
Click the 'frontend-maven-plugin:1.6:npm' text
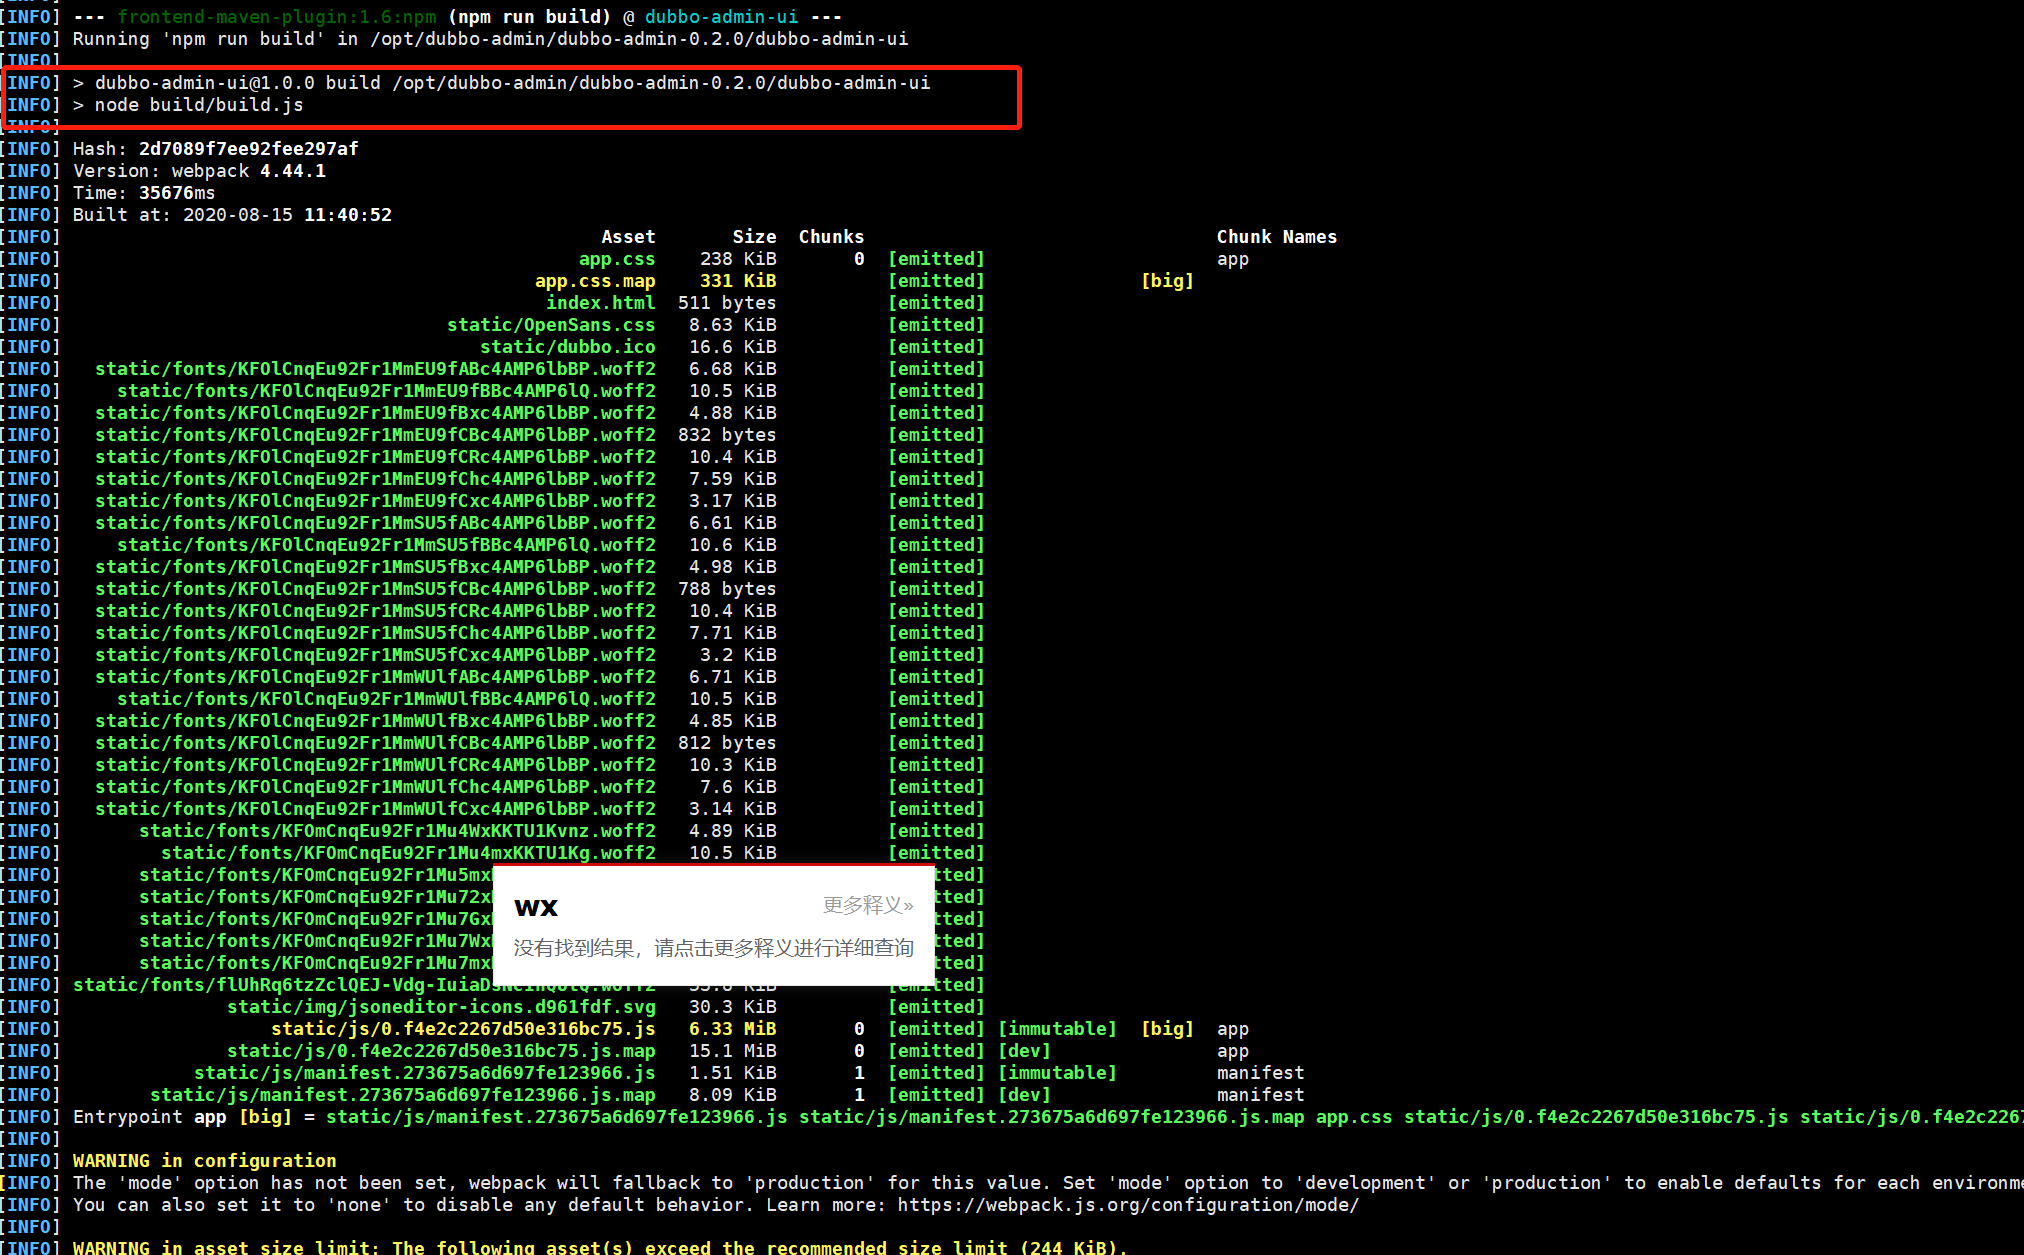276,17
